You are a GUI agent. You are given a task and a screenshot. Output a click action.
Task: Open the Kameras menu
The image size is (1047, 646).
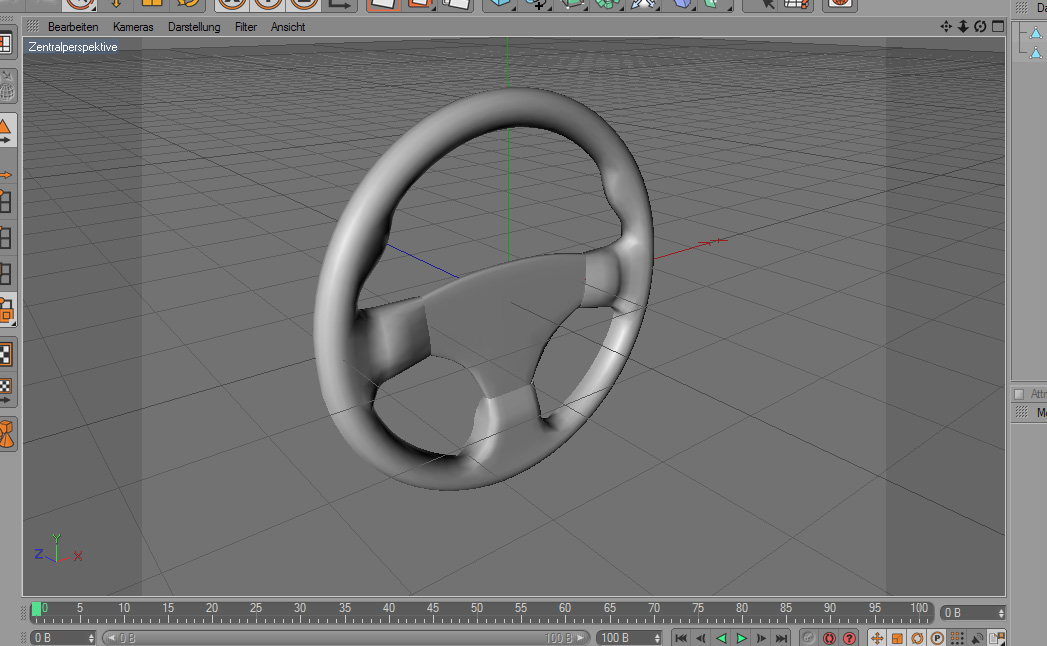coord(133,27)
